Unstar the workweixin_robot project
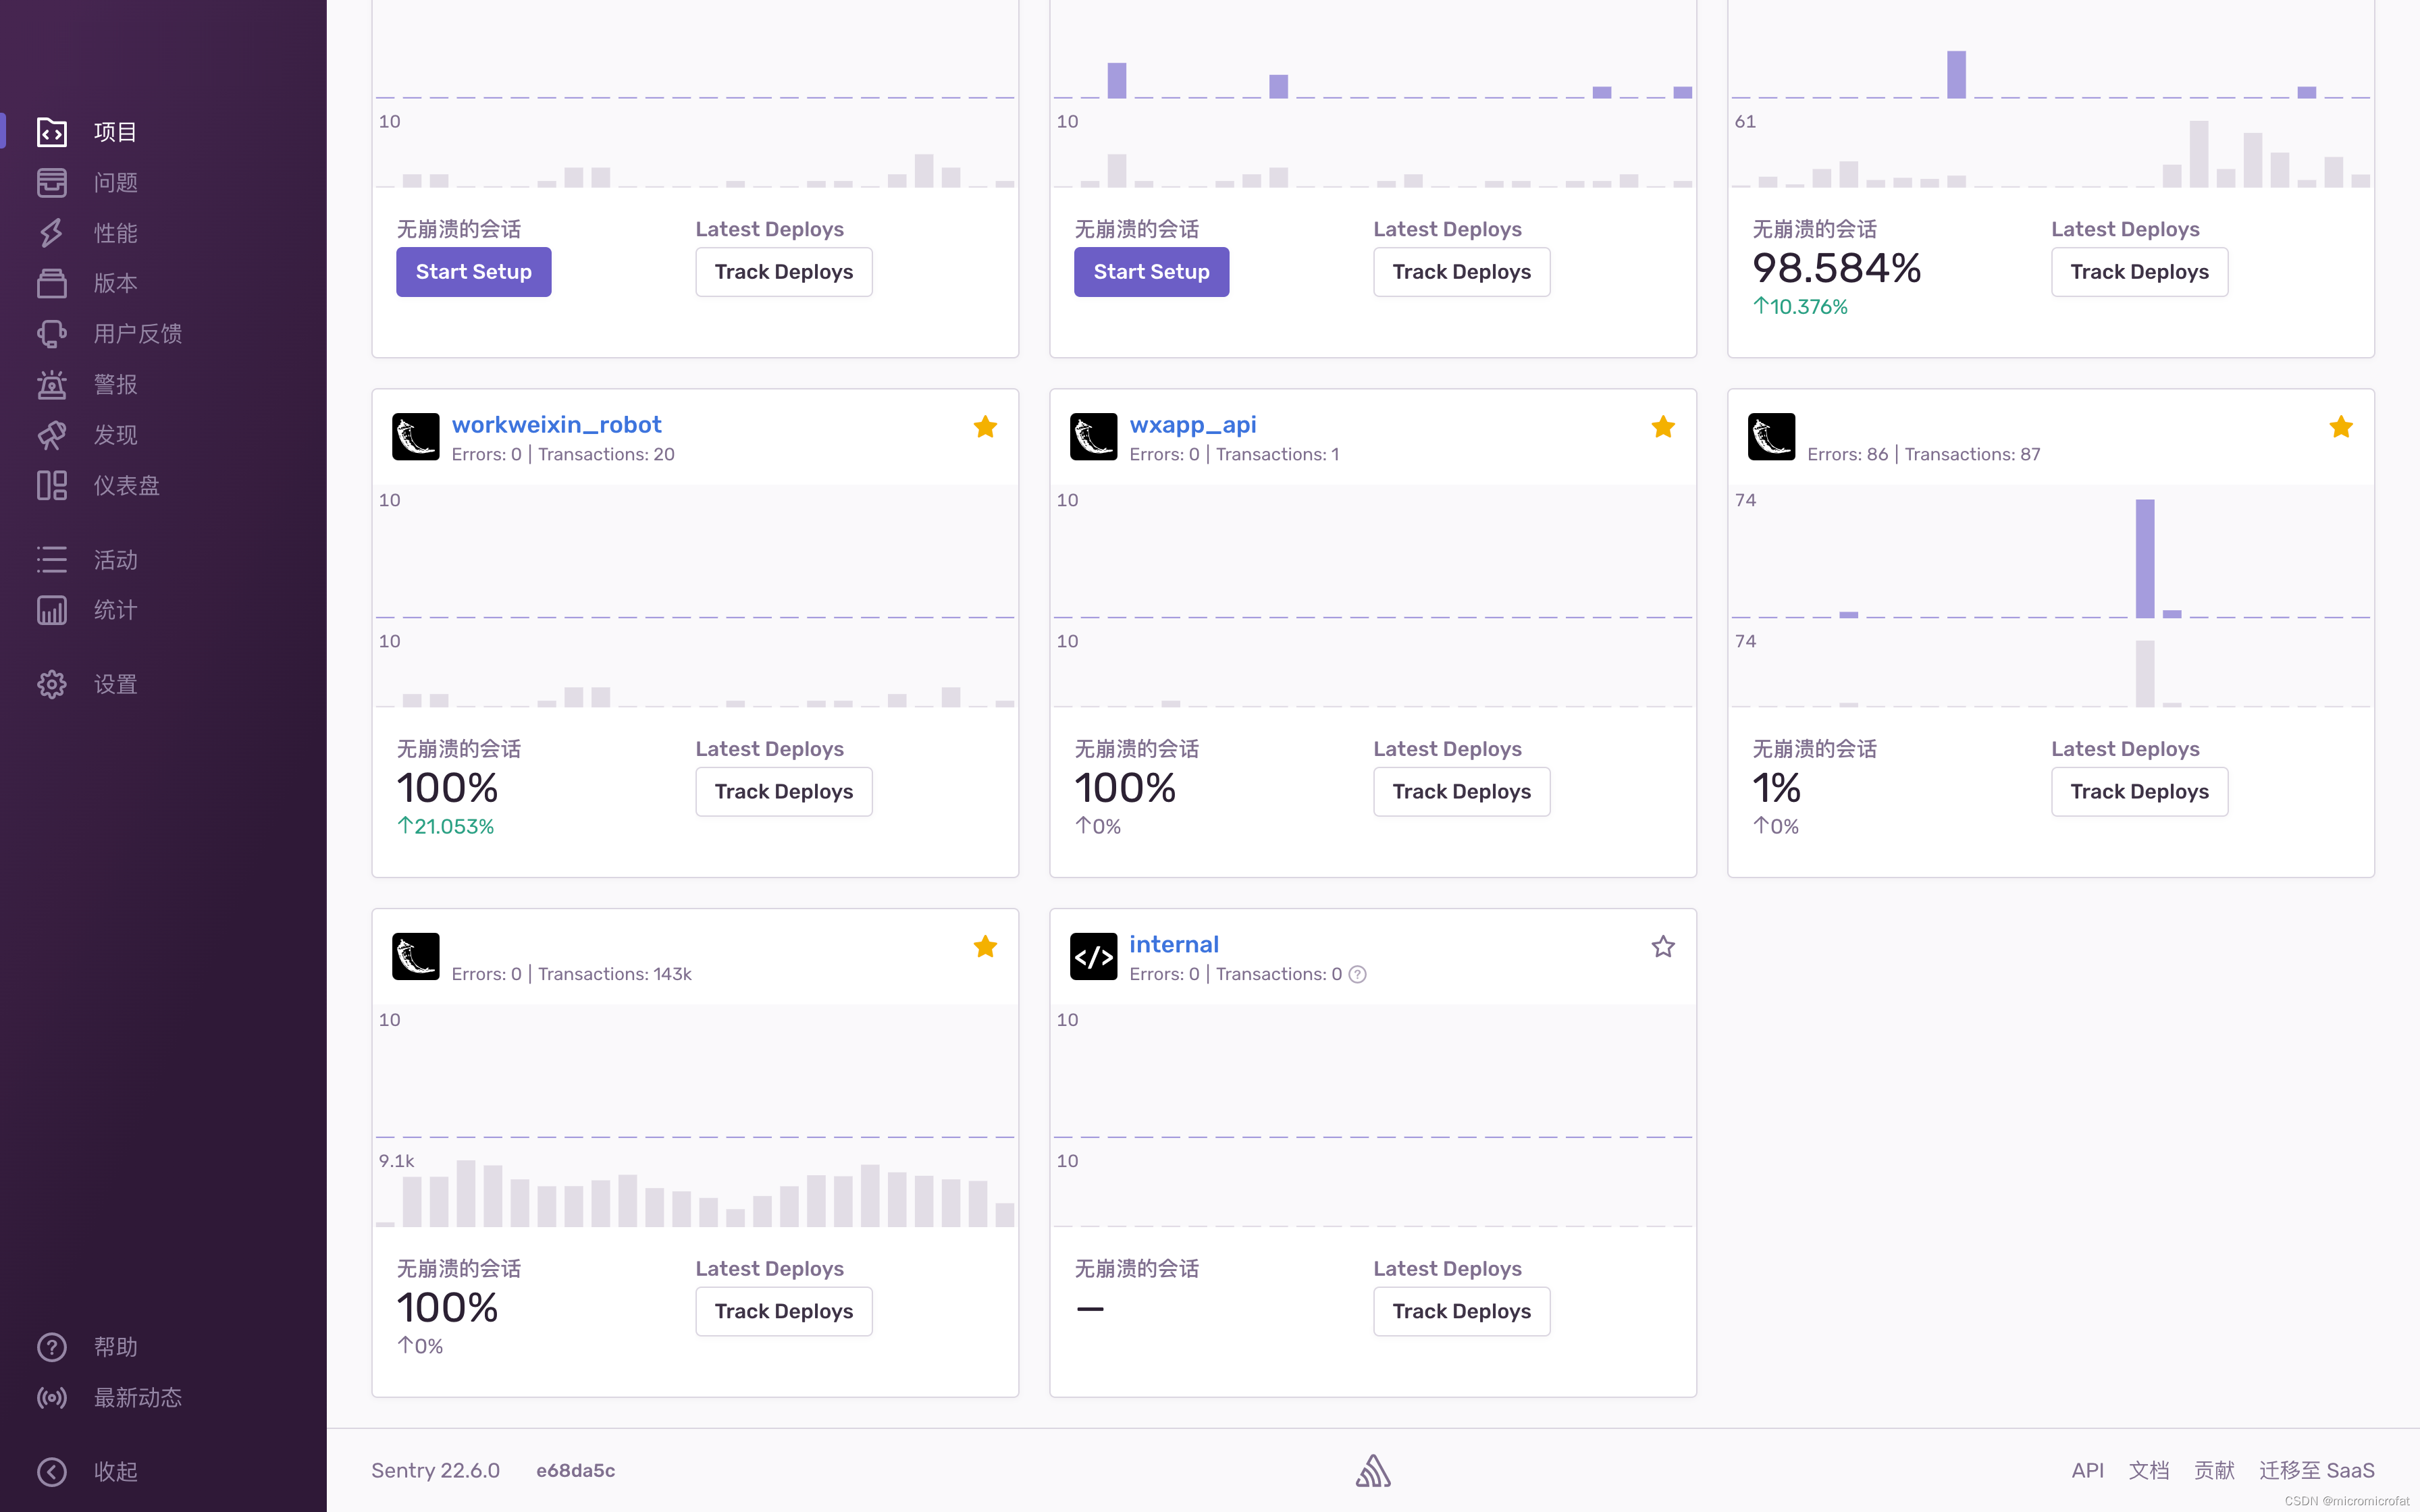This screenshot has height=1512, width=2420. pyautogui.click(x=985, y=427)
